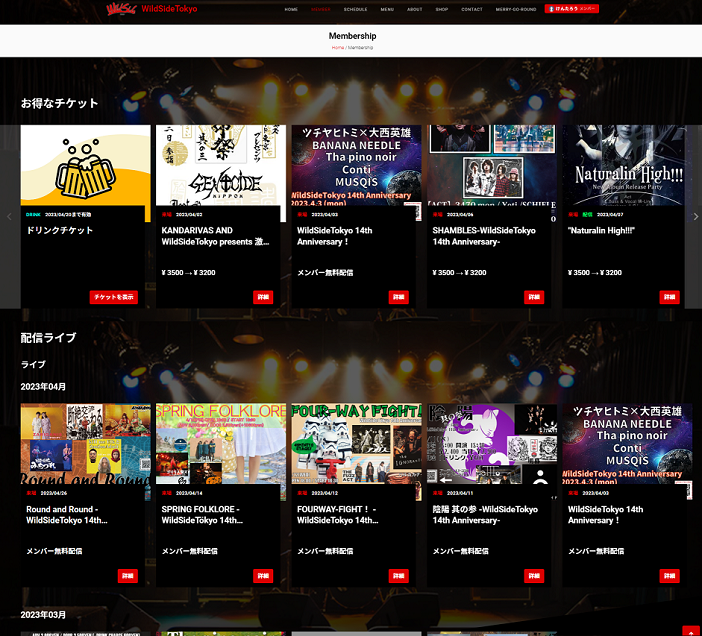
Task: Go to previous ticket carousel slide
Action: click(x=9, y=217)
